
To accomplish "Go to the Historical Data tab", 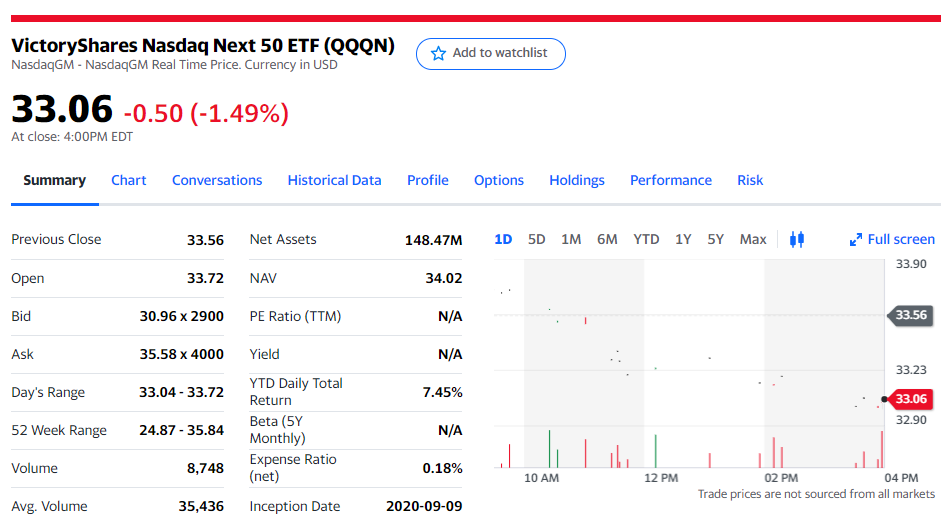I will (334, 180).
